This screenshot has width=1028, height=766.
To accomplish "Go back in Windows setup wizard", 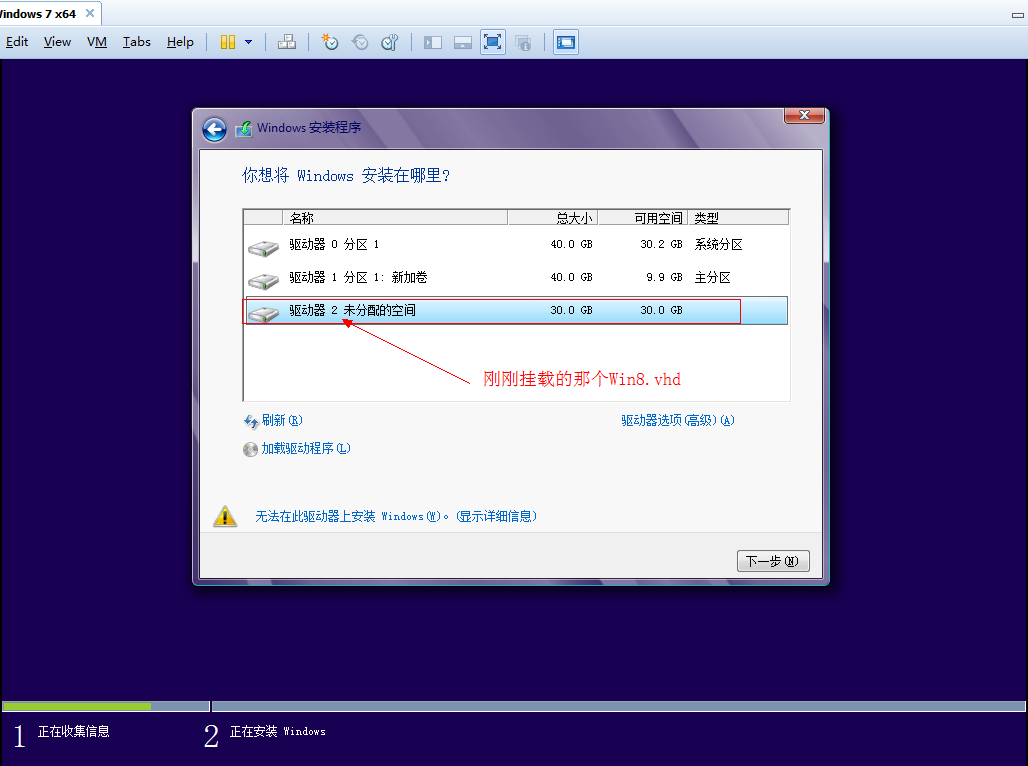I will click(x=214, y=129).
